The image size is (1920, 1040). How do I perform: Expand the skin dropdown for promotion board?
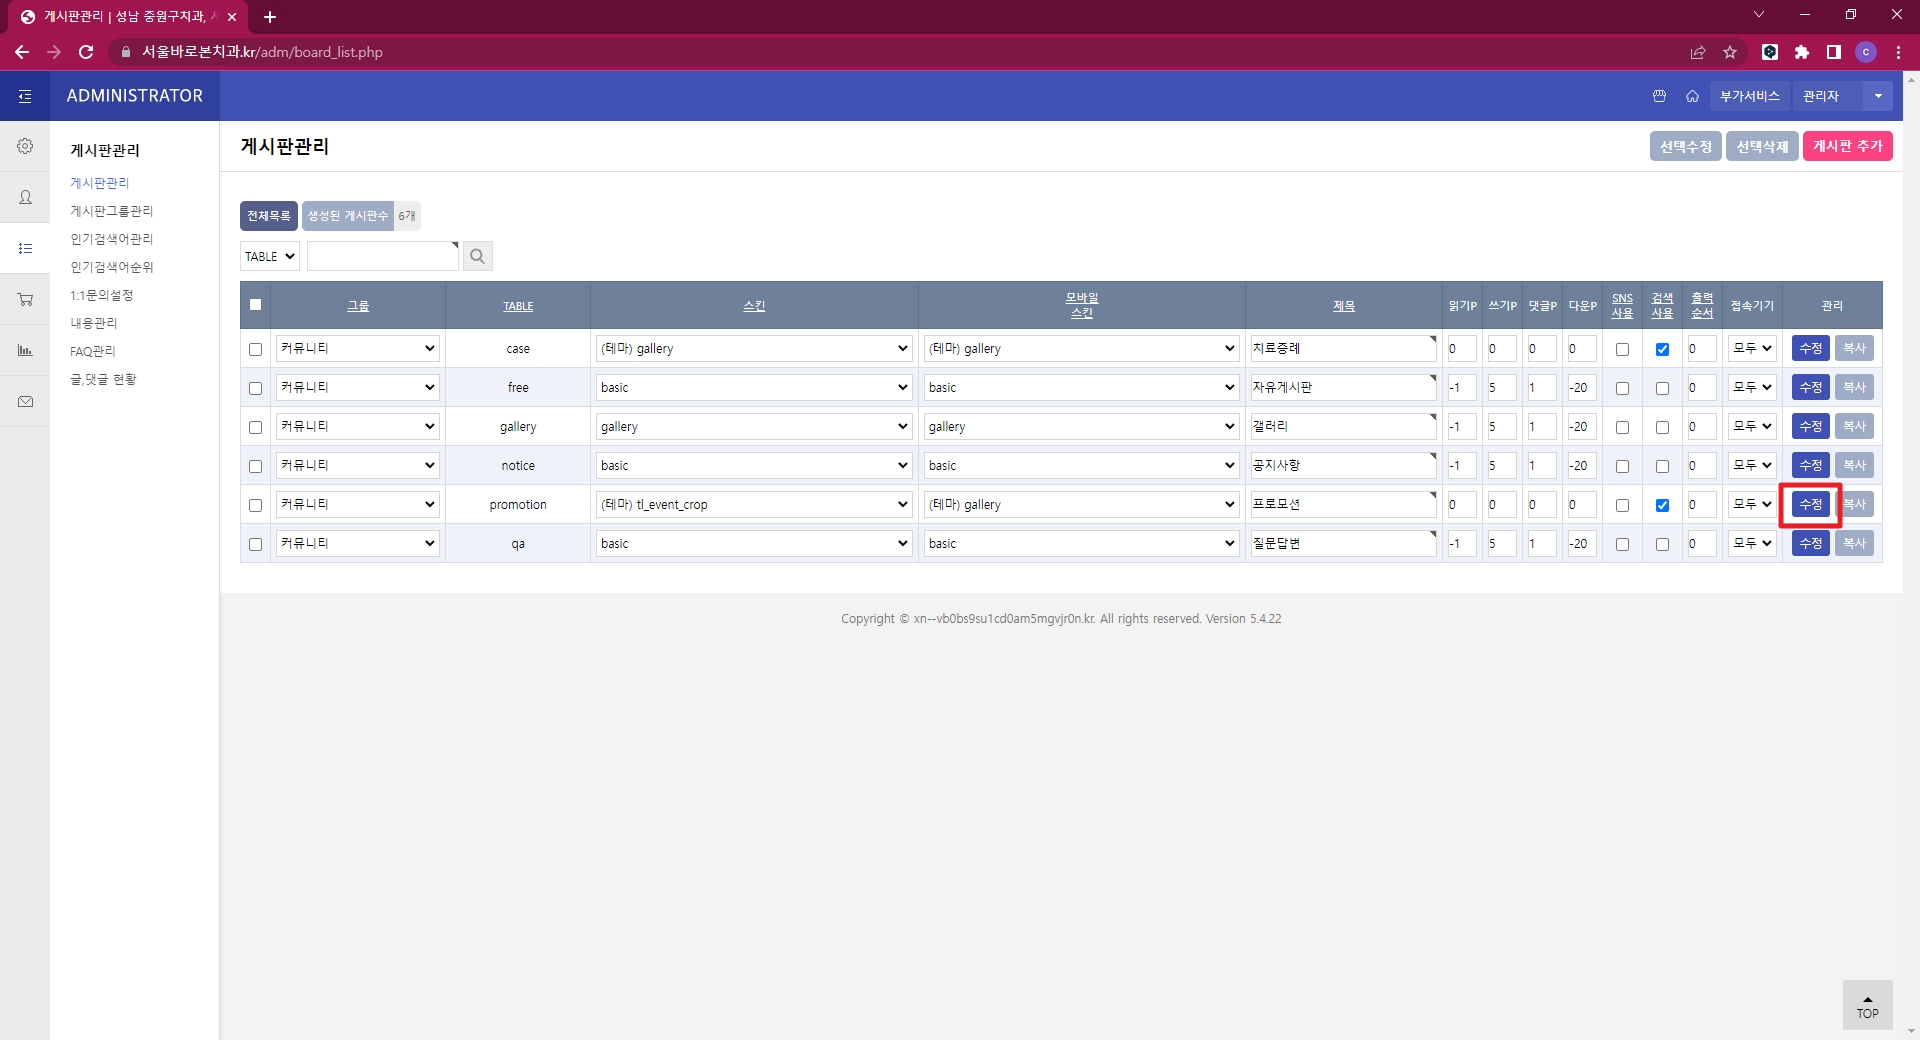tap(753, 505)
